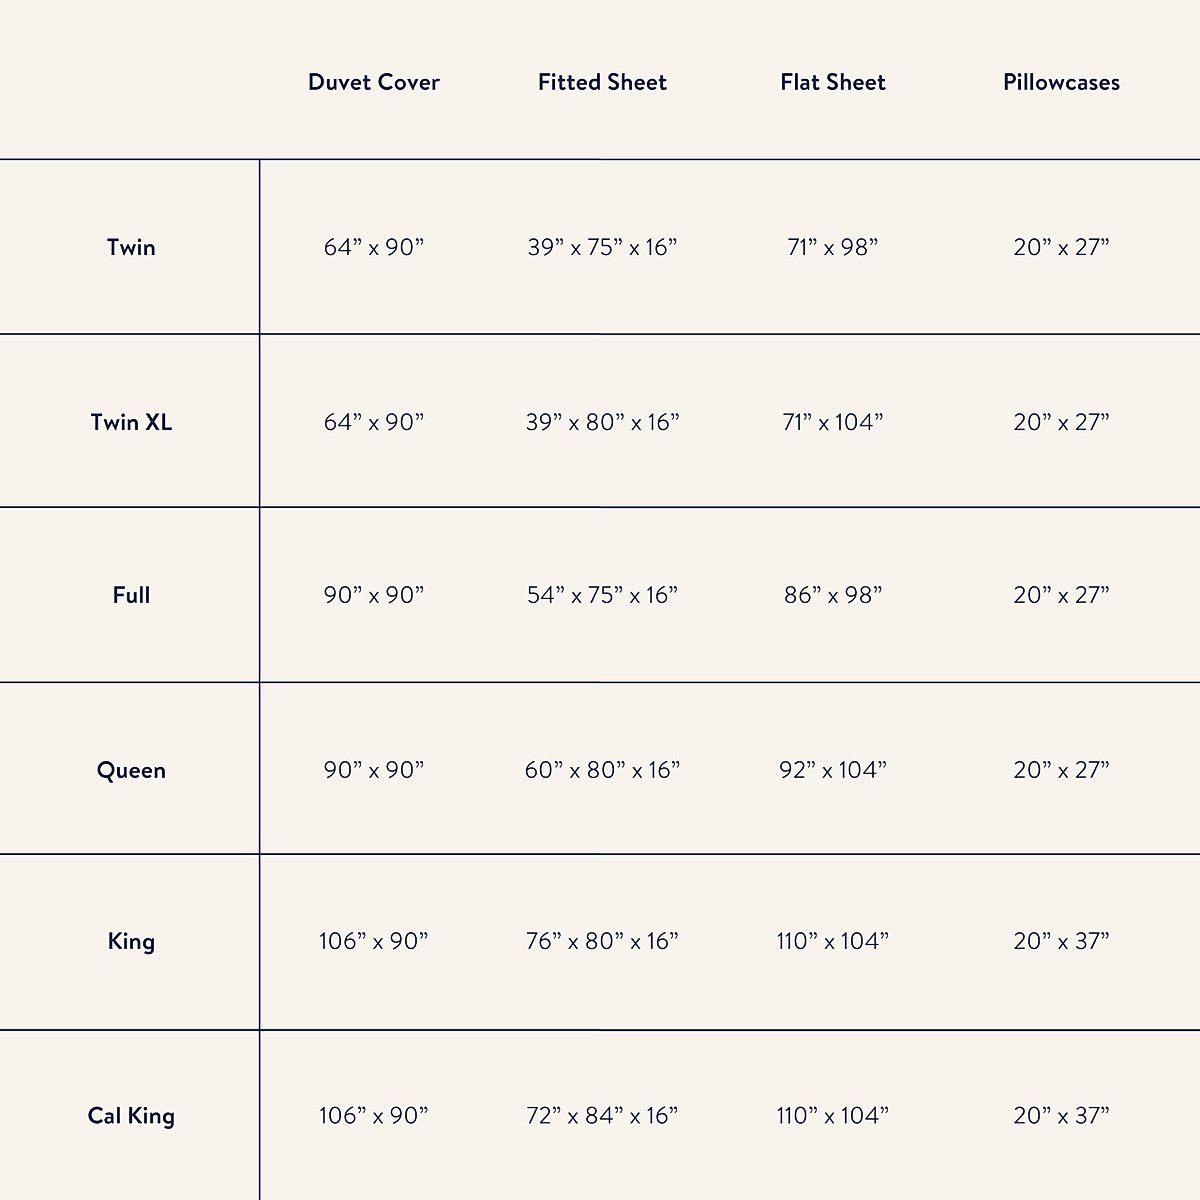The width and height of the screenshot is (1200, 1200).
Task: Click the Flat Sheet column header
Action: tap(833, 82)
